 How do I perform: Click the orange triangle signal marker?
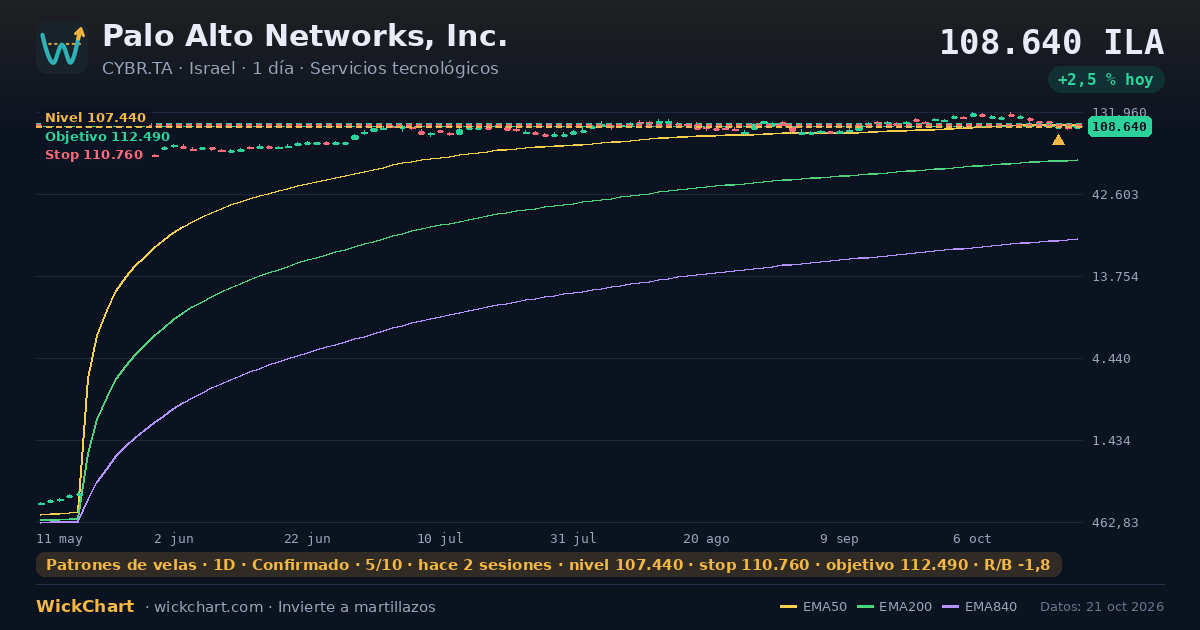point(1058,140)
